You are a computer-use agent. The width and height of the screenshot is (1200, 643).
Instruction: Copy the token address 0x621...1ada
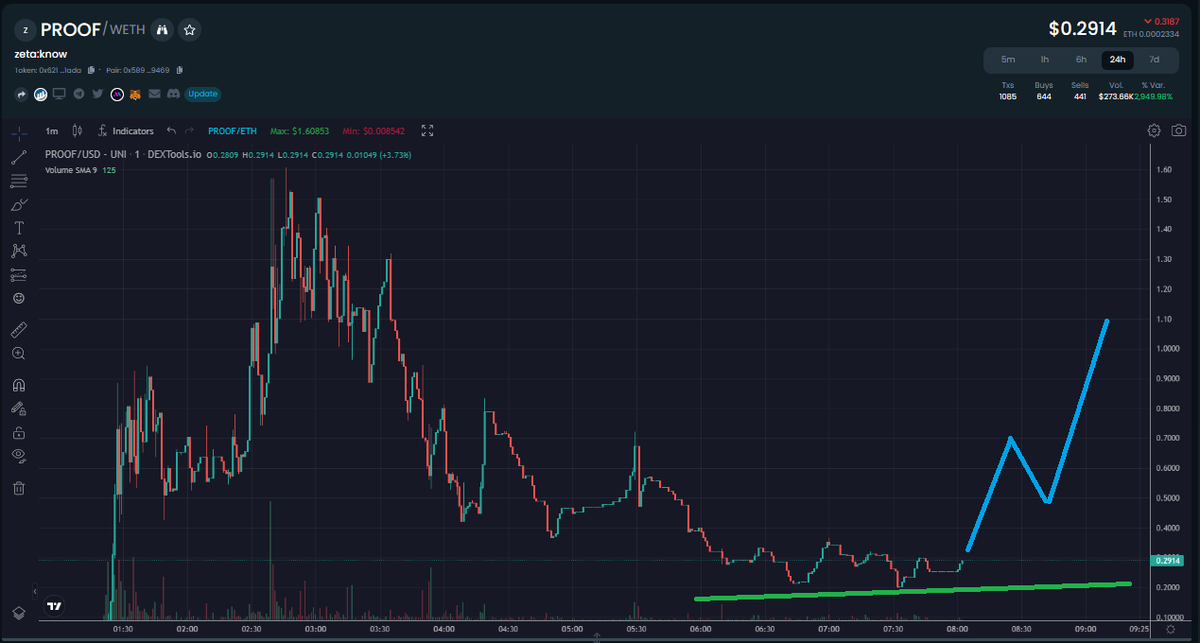91,70
